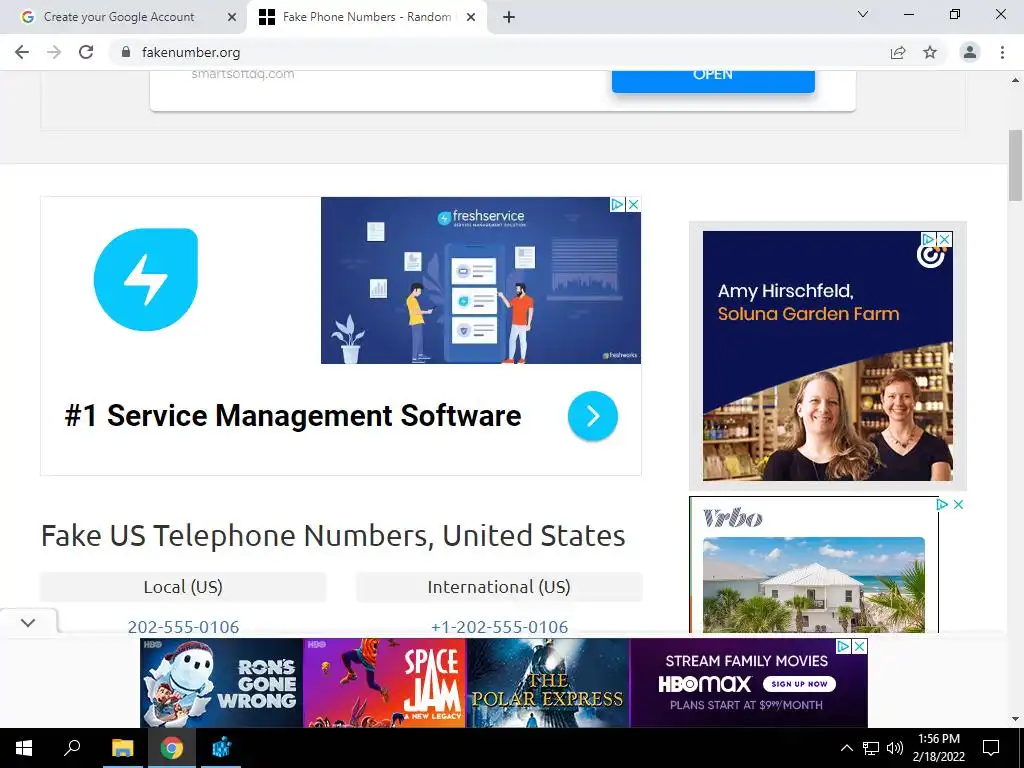Open Chrome's three-dot menu
Image resolution: width=1024 pixels, height=768 pixels.
pyautogui.click(x=1002, y=52)
